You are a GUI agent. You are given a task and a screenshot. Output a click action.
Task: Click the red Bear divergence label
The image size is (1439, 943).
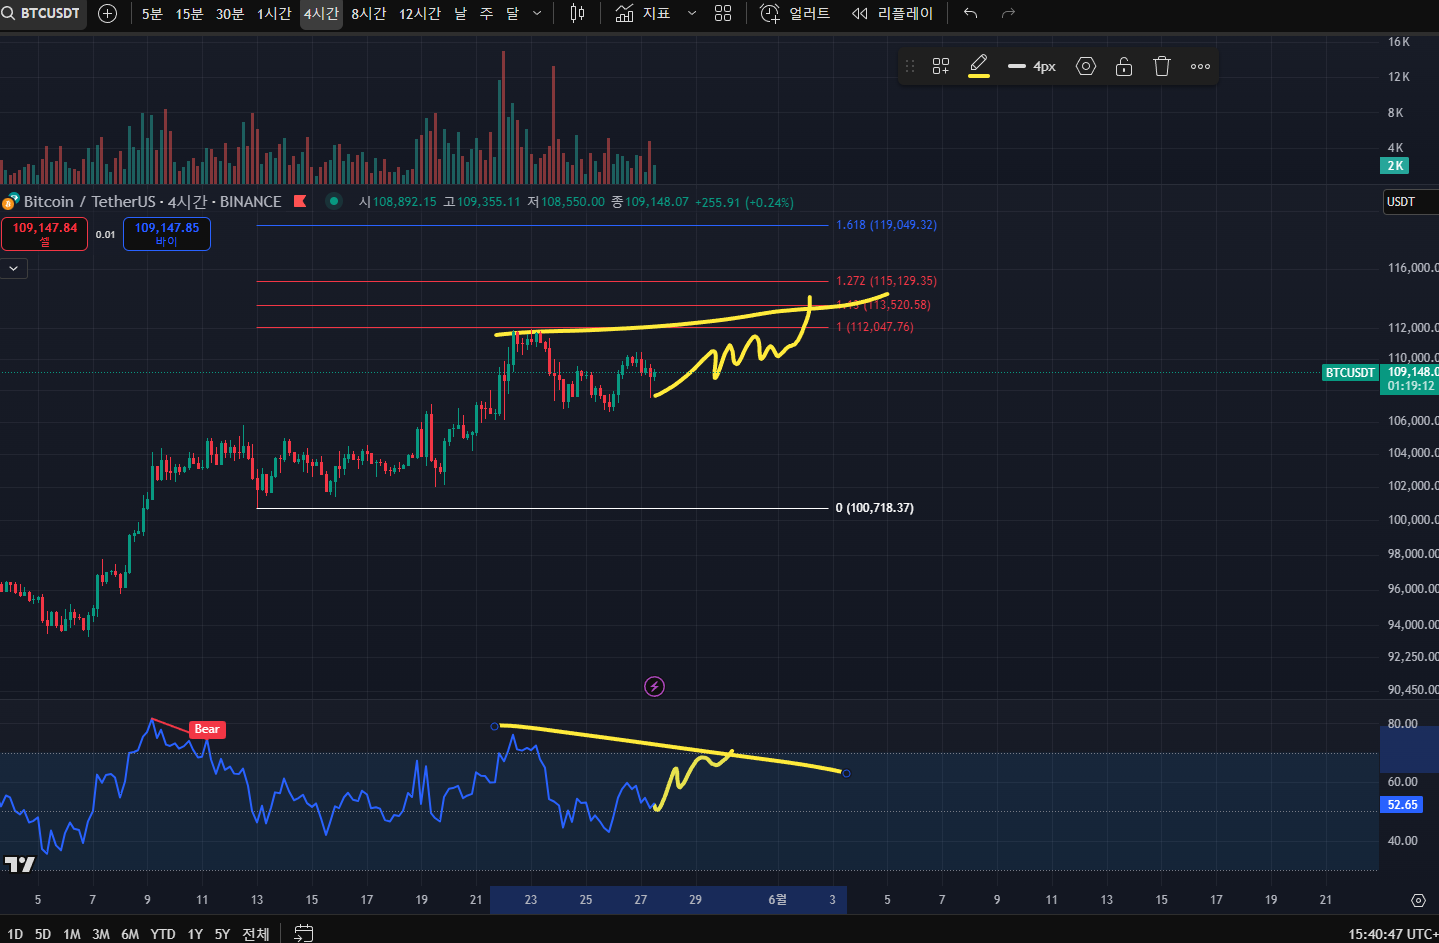(x=207, y=729)
